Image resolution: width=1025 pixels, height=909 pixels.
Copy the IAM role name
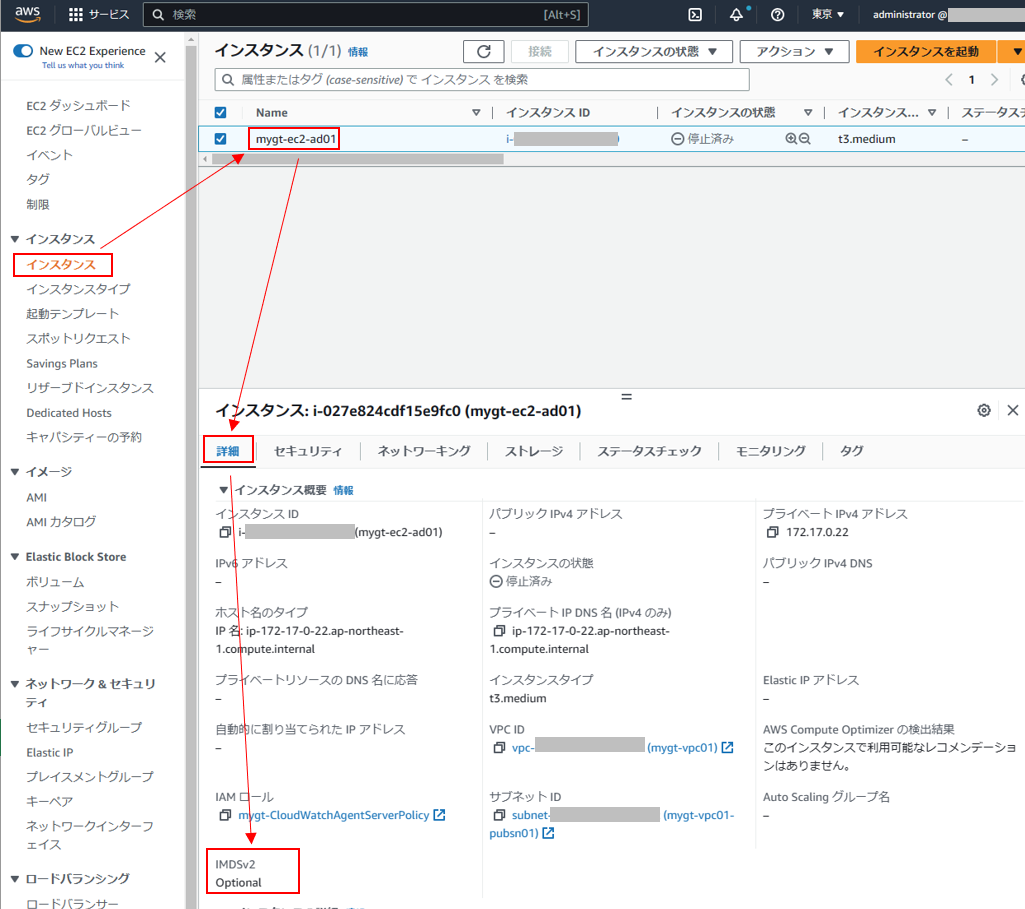[225, 815]
